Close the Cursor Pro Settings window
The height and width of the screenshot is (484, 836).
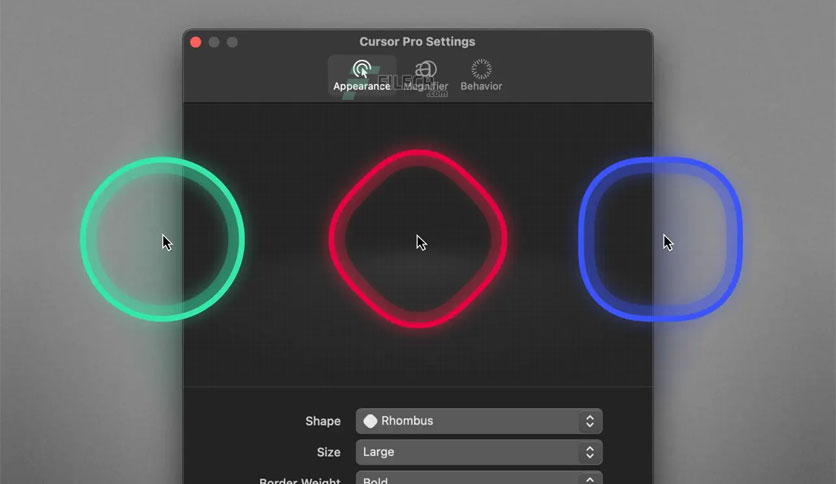coord(196,42)
